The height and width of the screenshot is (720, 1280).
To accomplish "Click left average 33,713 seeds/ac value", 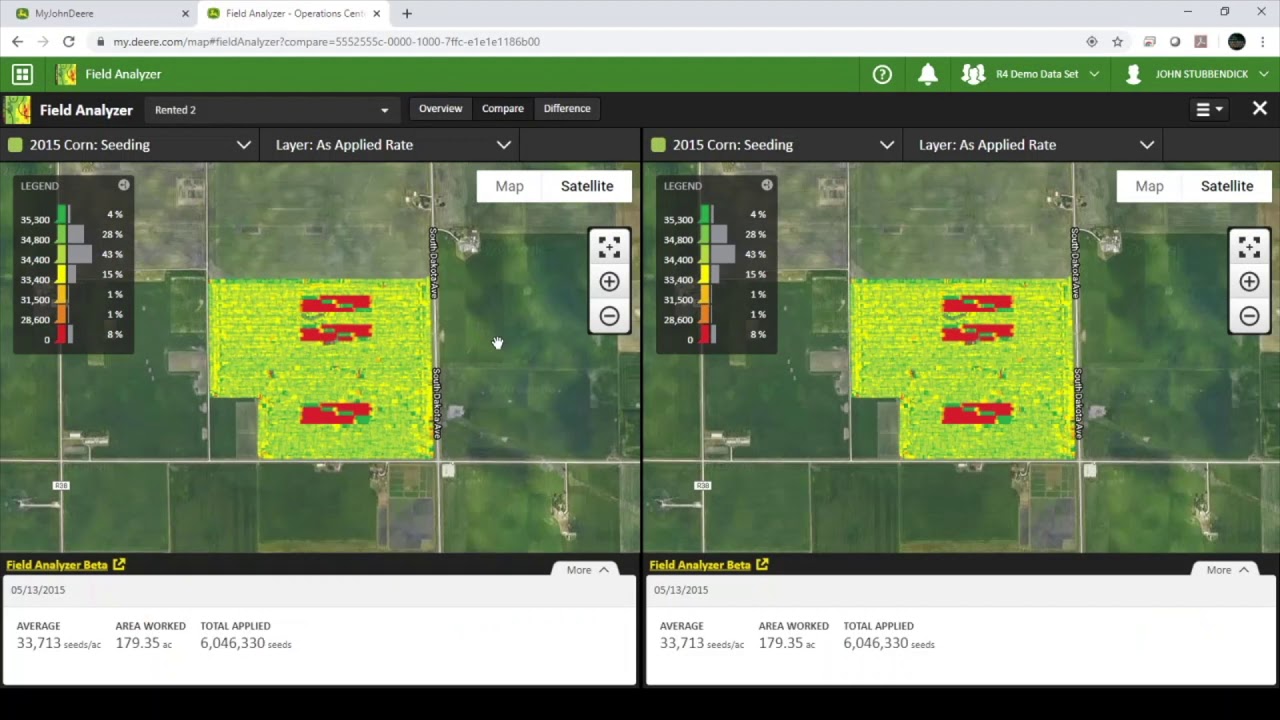I will coord(59,643).
